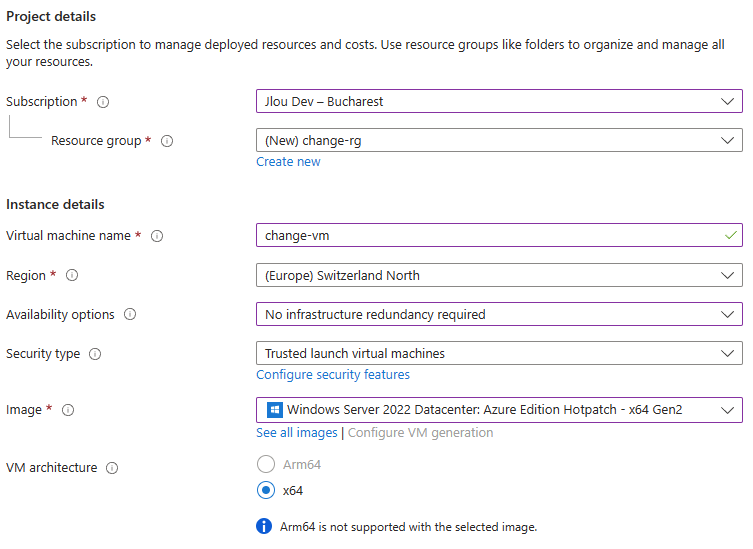Open the Availability options dropdown
This screenshot has height=549, width=753.
coord(499,314)
